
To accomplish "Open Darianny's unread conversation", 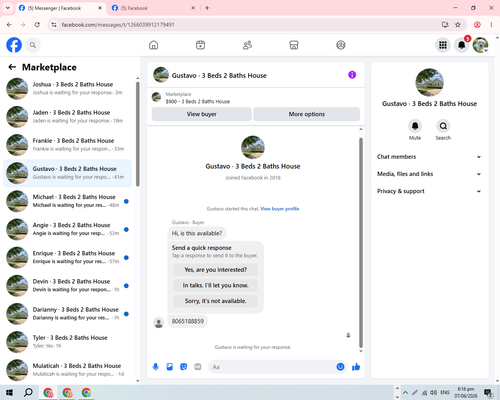I will (x=67, y=314).
